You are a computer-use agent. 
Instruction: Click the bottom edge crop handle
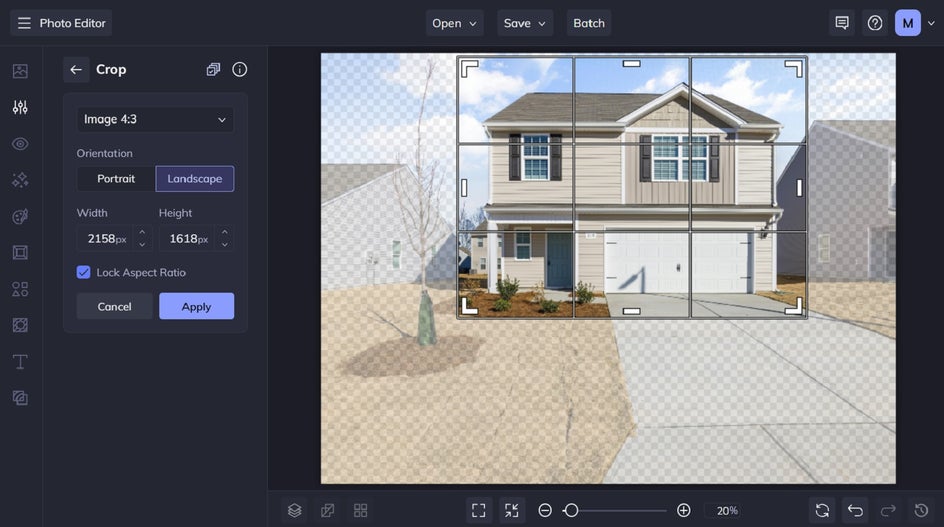click(x=631, y=311)
